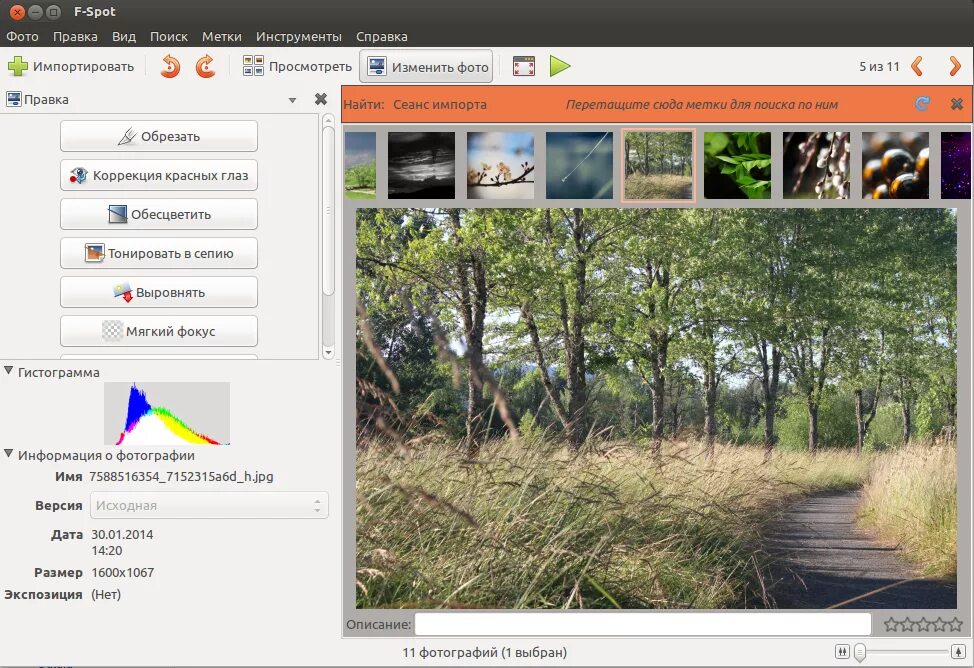Apply Мягкий фокус effect
Screen dimensions: 974x668
coord(159,331)
